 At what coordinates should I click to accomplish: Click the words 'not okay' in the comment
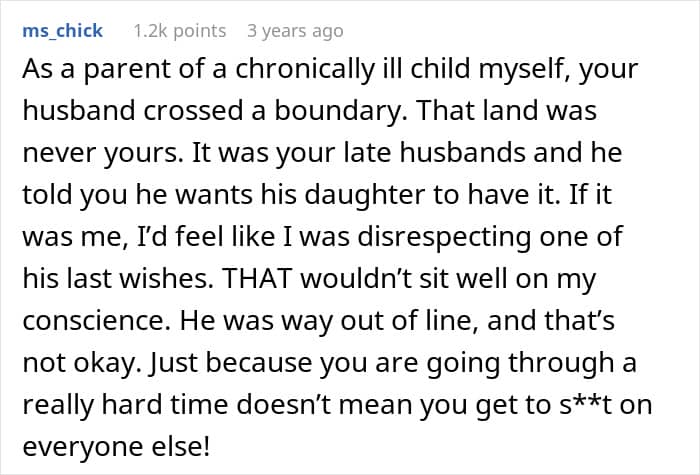coord(79,362)
